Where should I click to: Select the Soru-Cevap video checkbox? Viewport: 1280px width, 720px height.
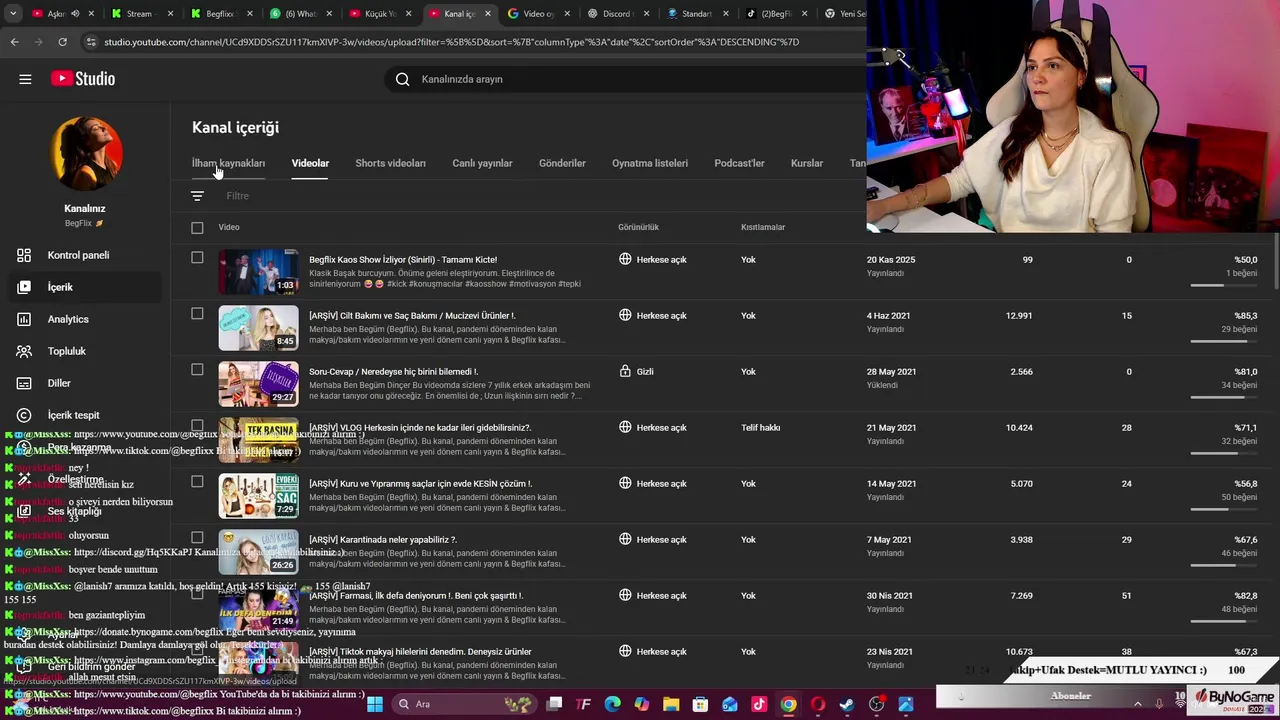tap(197, 370)
